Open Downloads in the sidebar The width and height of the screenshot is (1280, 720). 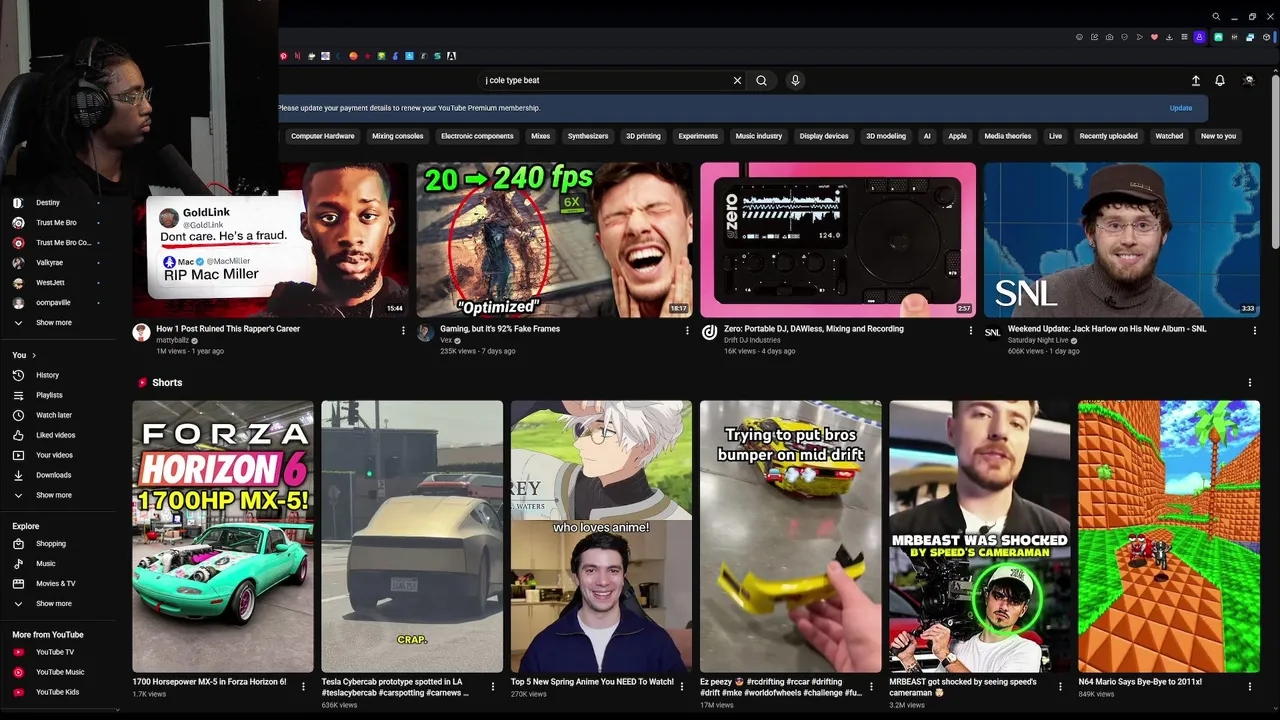[x=53, y=475]
